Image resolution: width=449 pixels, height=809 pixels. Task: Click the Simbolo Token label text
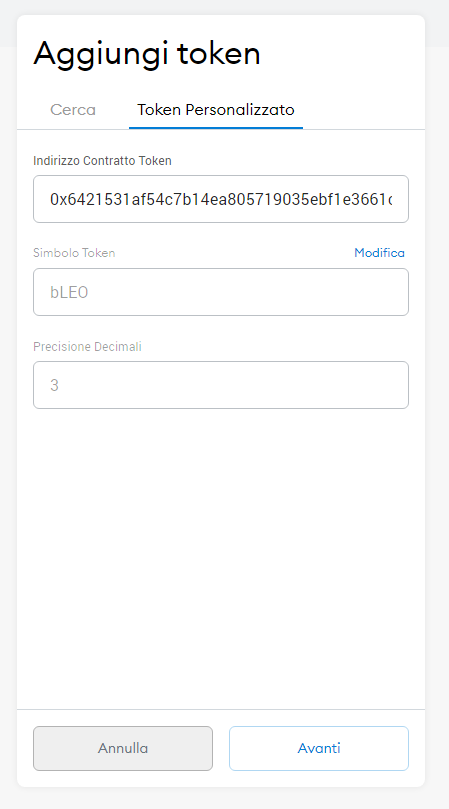tap(74, 253)
